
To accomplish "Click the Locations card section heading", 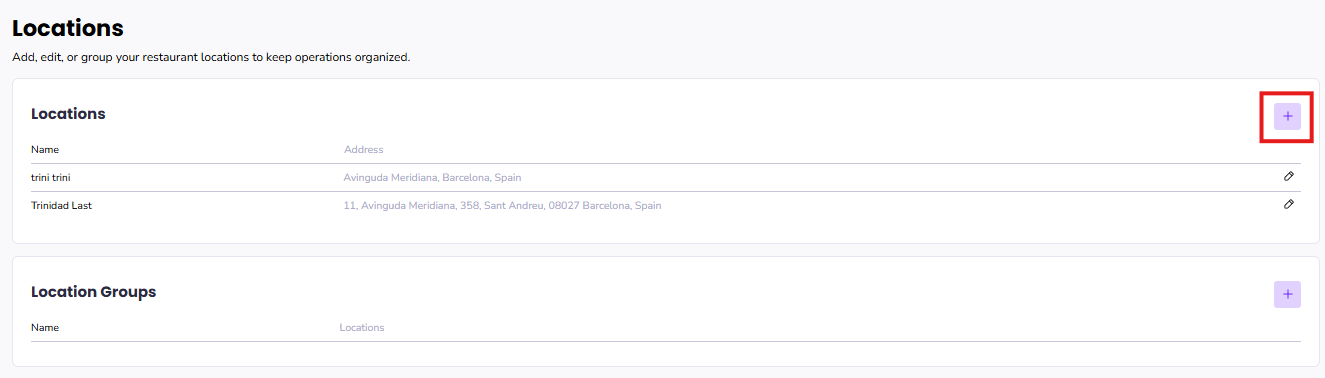I will (68, 114).
